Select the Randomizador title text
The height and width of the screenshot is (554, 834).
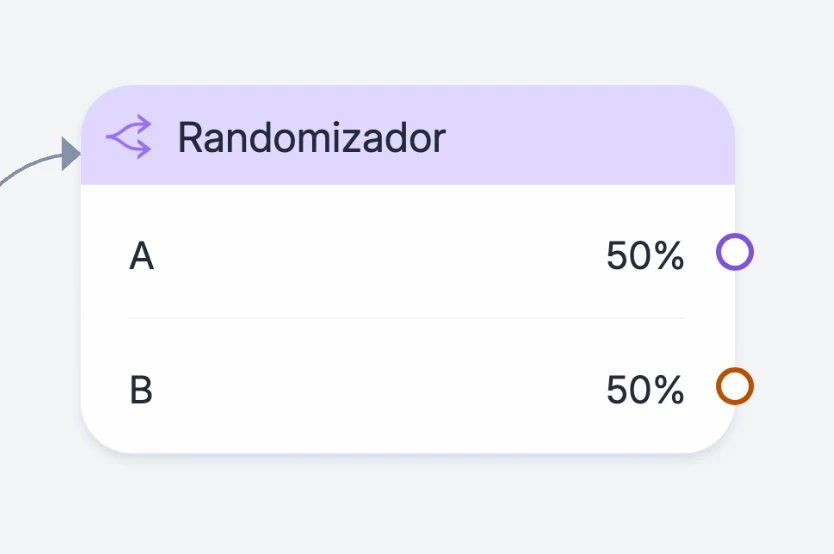(x=311, y=138)
